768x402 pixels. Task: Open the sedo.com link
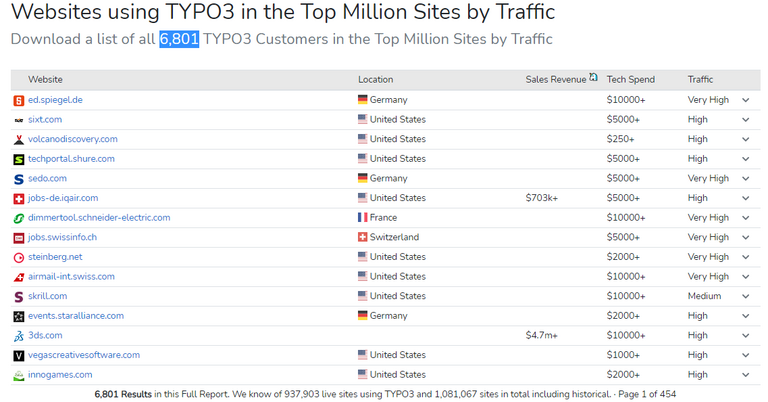47,178
